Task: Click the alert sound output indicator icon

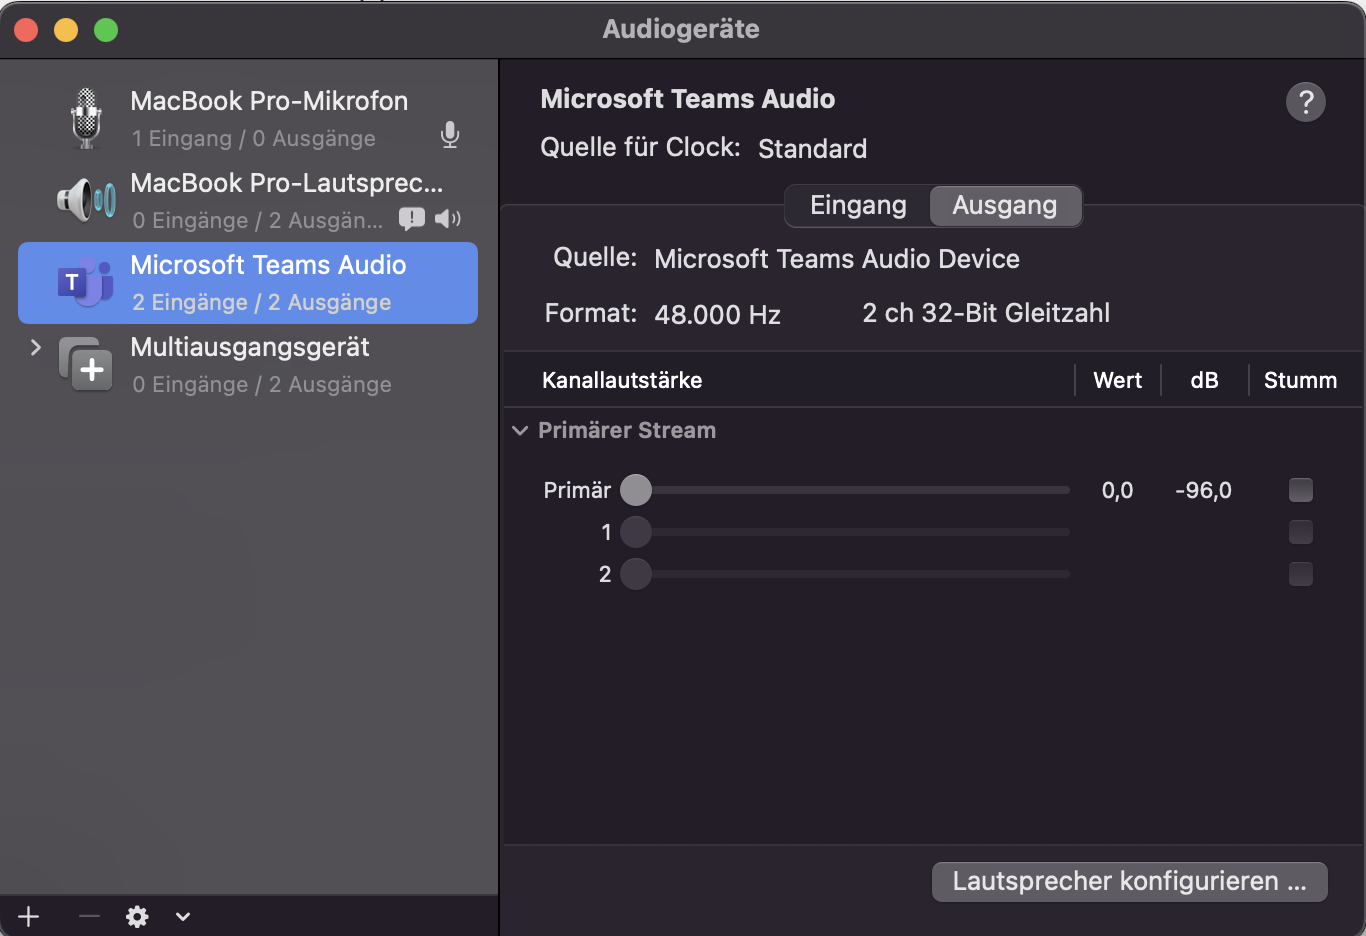Action: pyautogui.click(x=411, y=218)
